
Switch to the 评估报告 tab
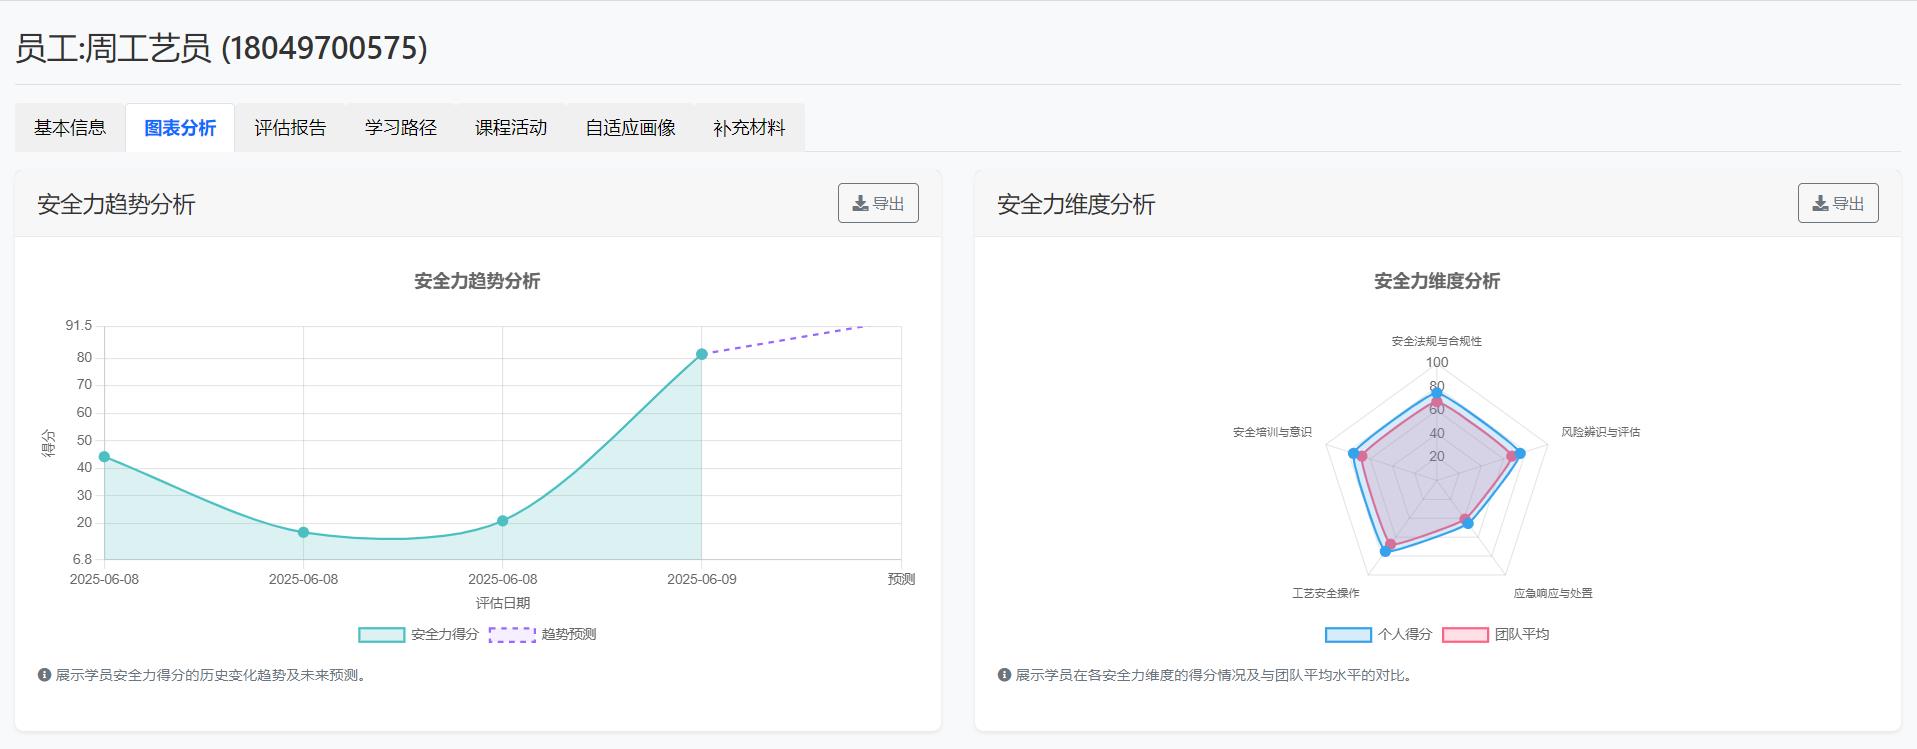290,128
